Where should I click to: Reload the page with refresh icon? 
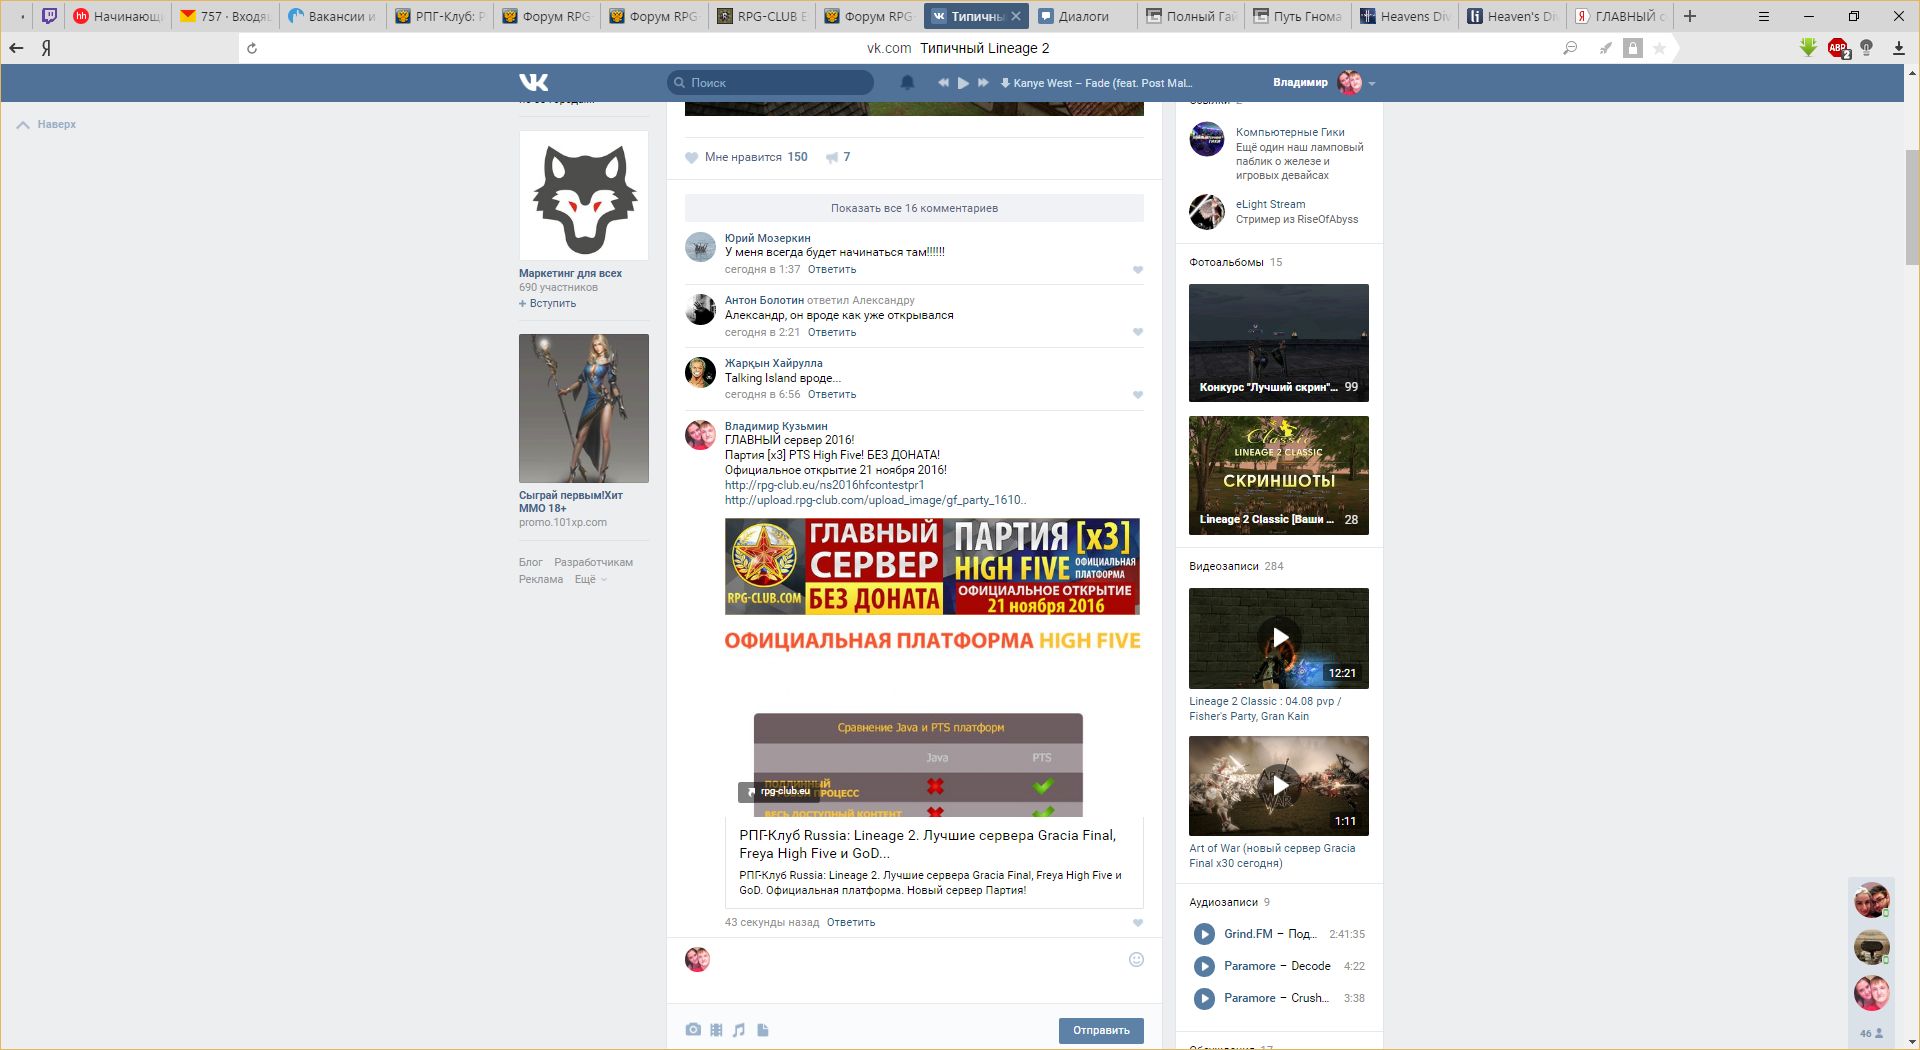click(252, 48)
